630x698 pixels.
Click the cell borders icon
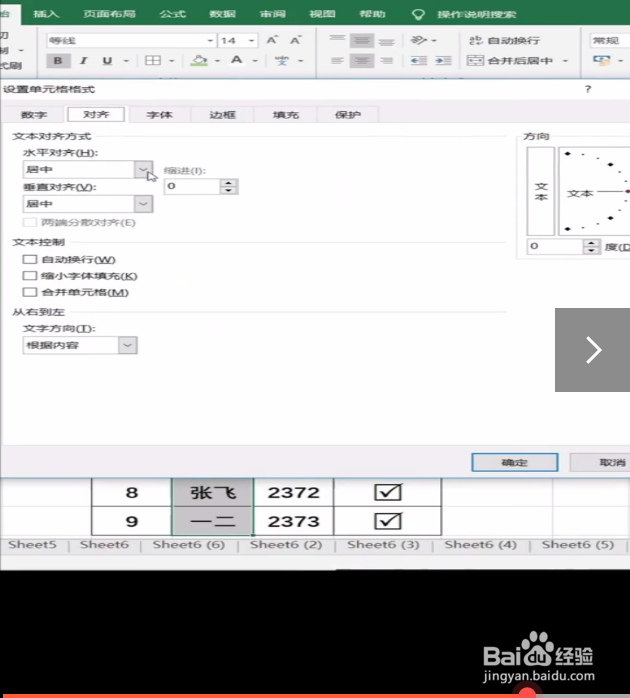(x=153, y=61)
